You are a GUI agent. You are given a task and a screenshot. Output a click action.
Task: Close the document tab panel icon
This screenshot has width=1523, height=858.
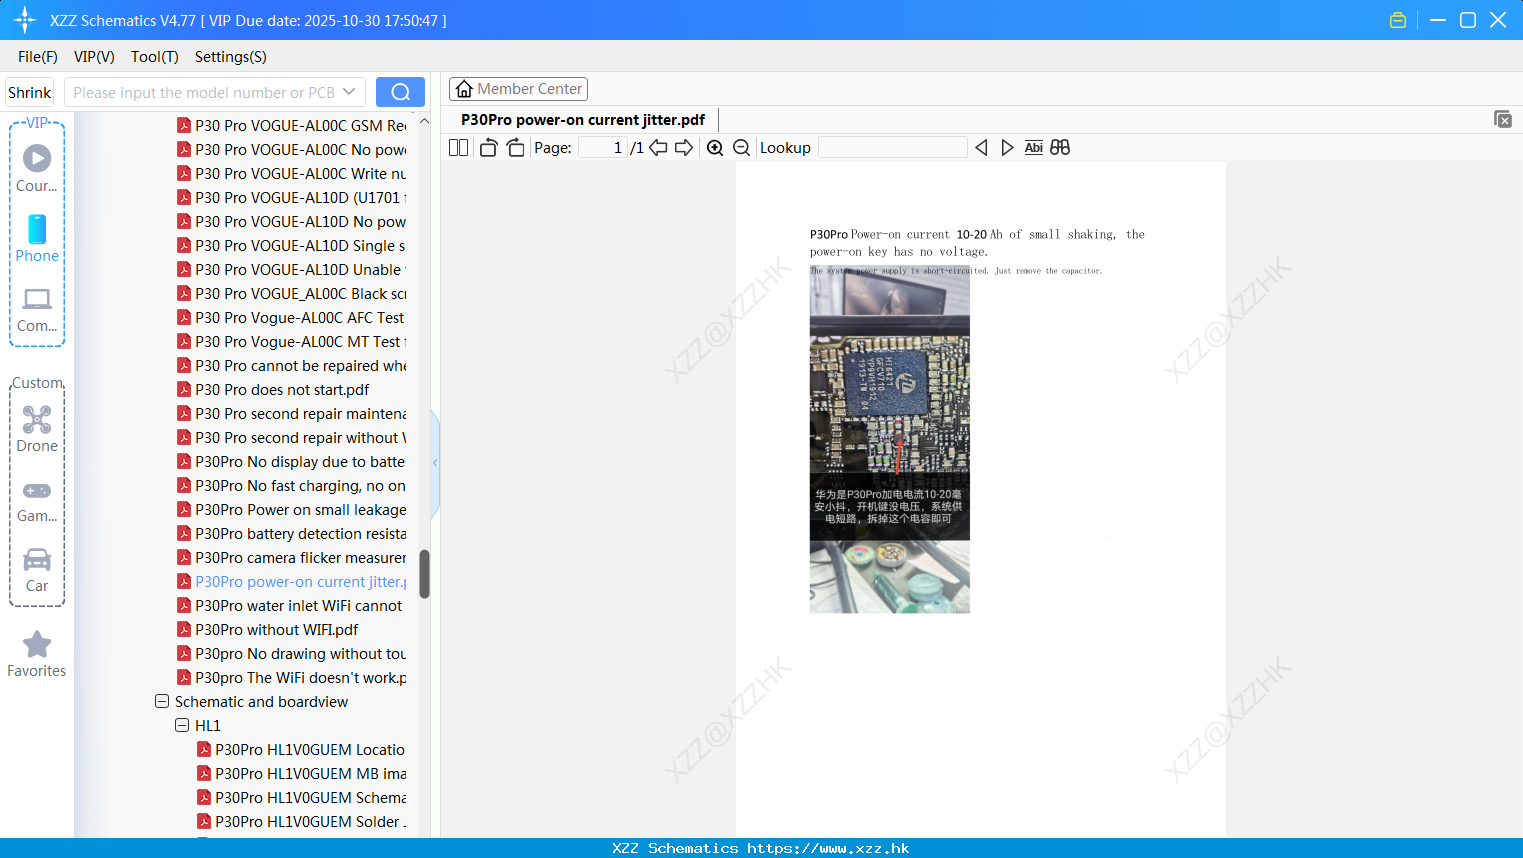[1502, 119]
